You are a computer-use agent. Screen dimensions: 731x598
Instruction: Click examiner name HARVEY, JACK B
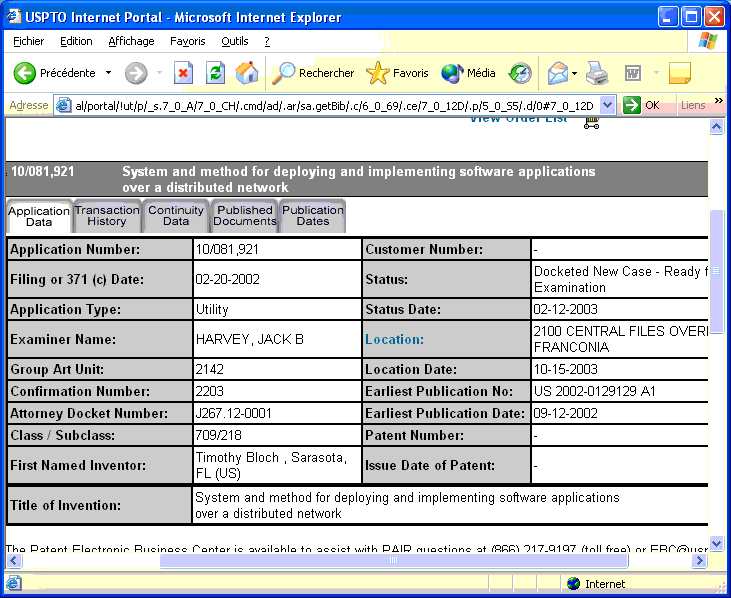click(249, 339)
